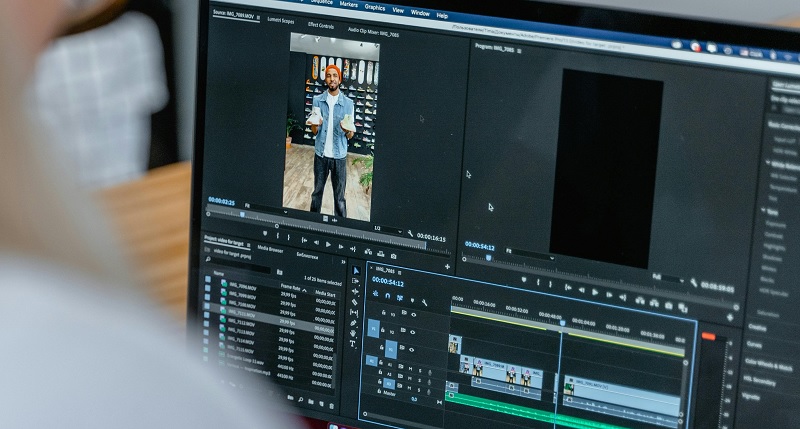Open Comparison View in the Program monitor
The width and height of the screenshot is (800, 429).
pos(683,308)
